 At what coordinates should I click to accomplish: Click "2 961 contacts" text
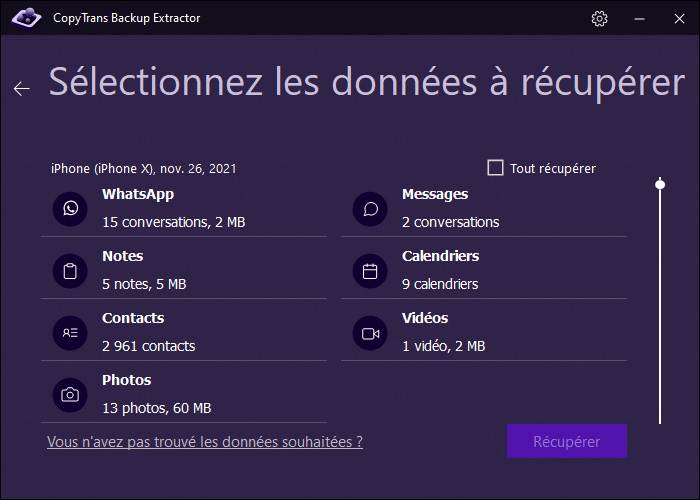pyautogui.click(x=149, y=346)
